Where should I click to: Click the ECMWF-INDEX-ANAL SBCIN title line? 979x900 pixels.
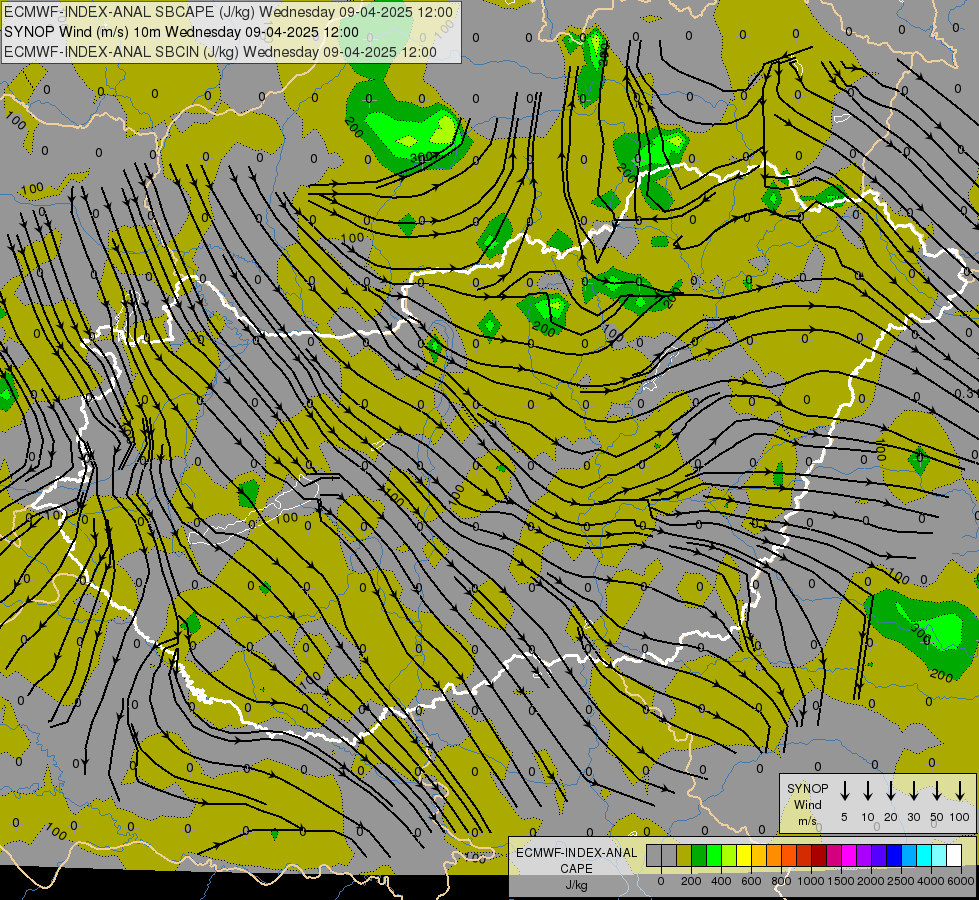(x=220, y=52)
